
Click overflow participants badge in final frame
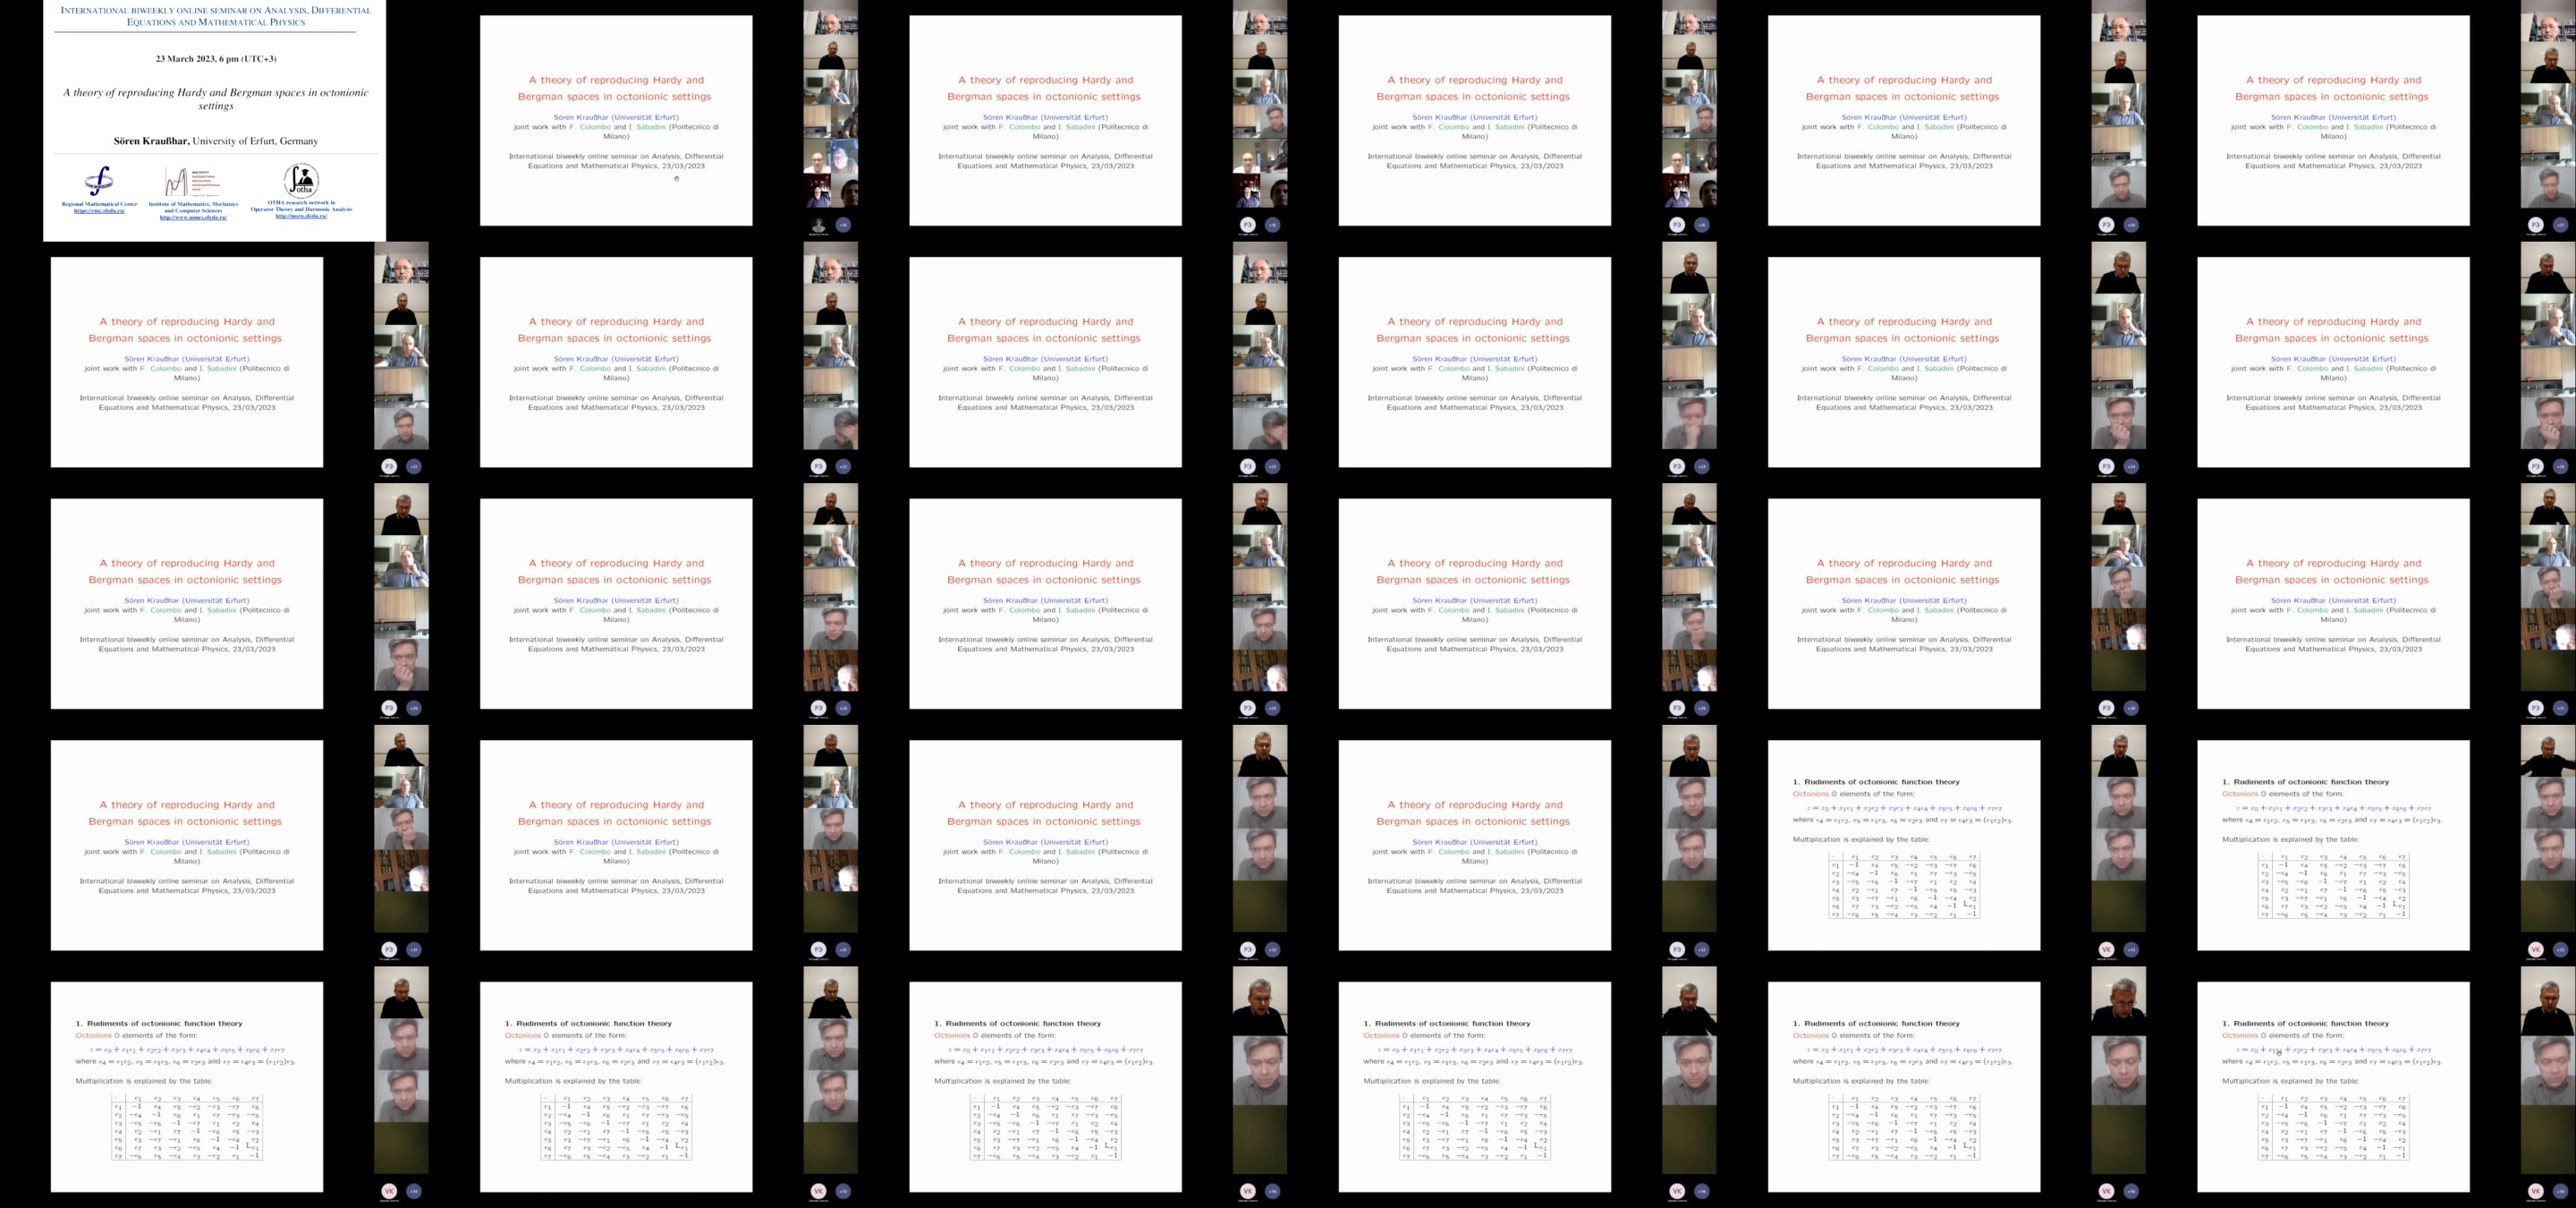click(x=2560, y=1191)
